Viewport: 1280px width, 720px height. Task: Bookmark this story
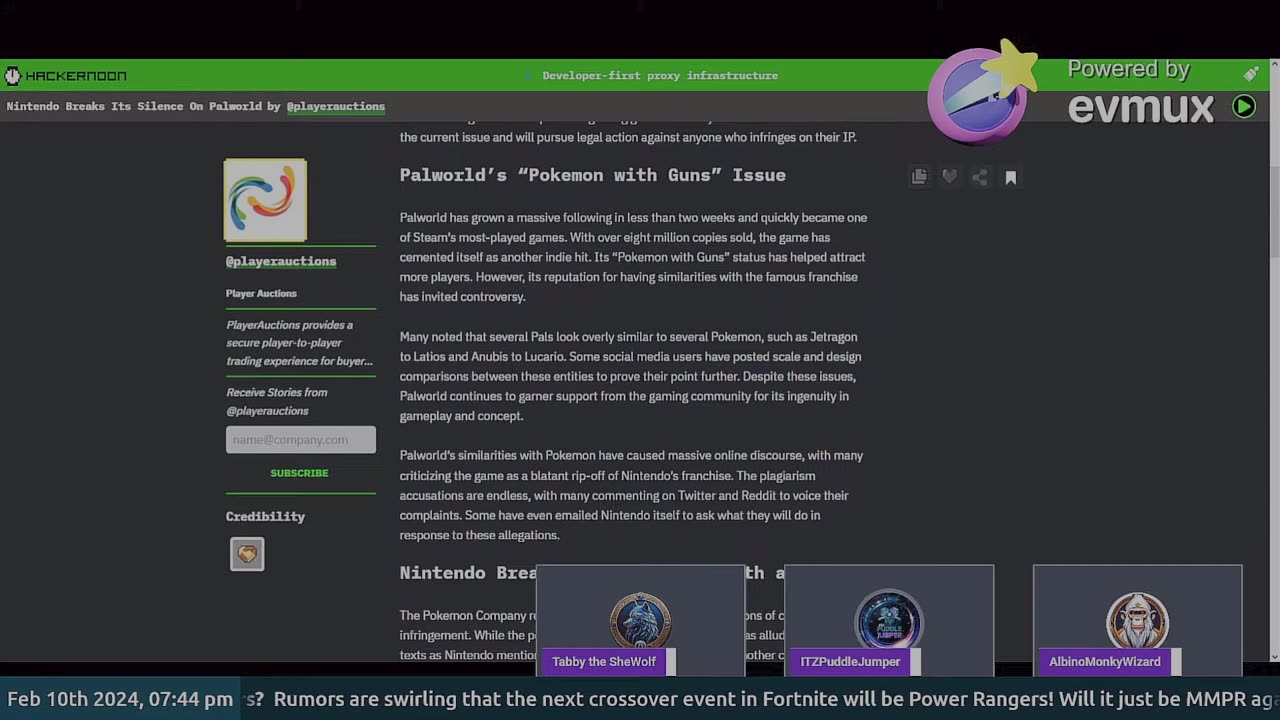1011,177
